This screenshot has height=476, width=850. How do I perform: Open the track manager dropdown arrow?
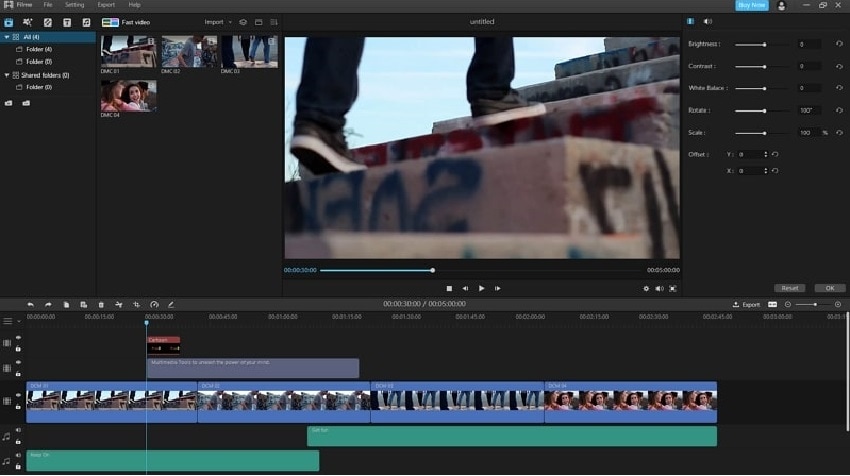(19, 321)
